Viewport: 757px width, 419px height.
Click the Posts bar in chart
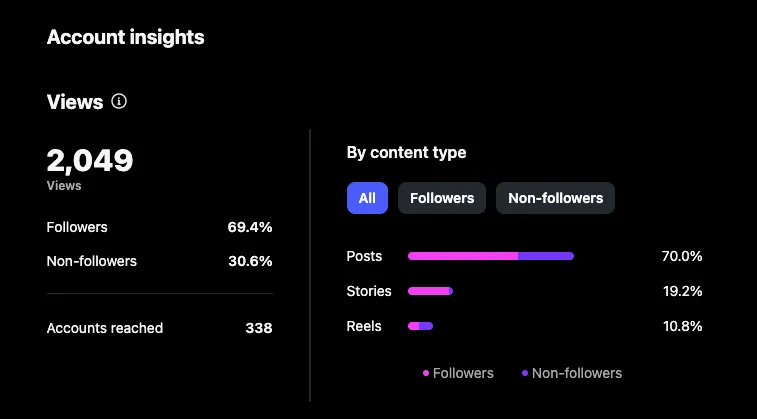pos(490,256)
